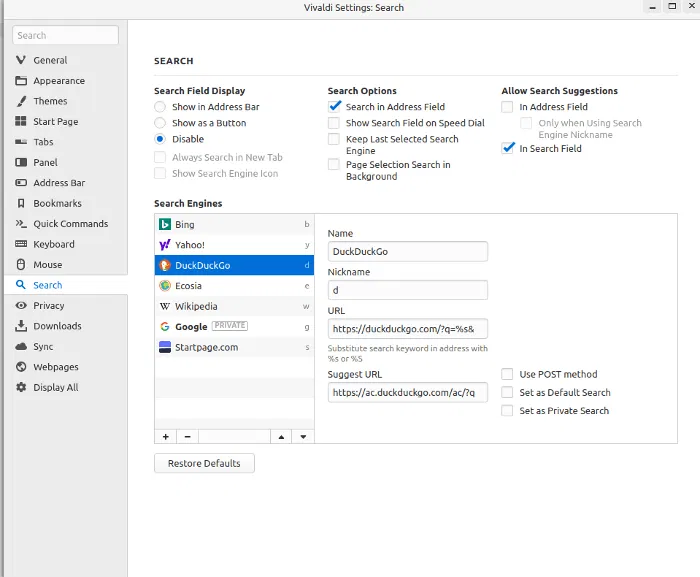The height and width of the screenshot is (577, 700).
Task: Maximize the Vivaldi Settings window
Action: 672,7
